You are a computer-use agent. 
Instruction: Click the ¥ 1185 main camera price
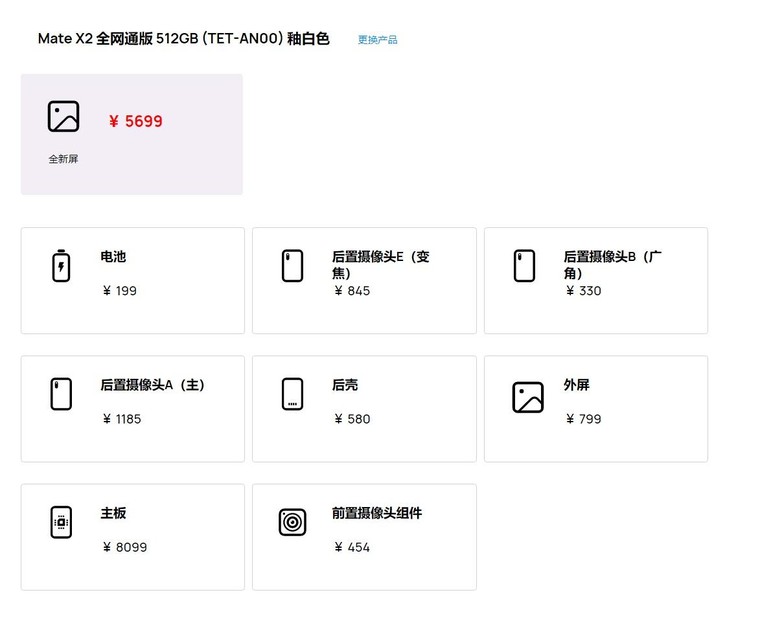[121, 419]
